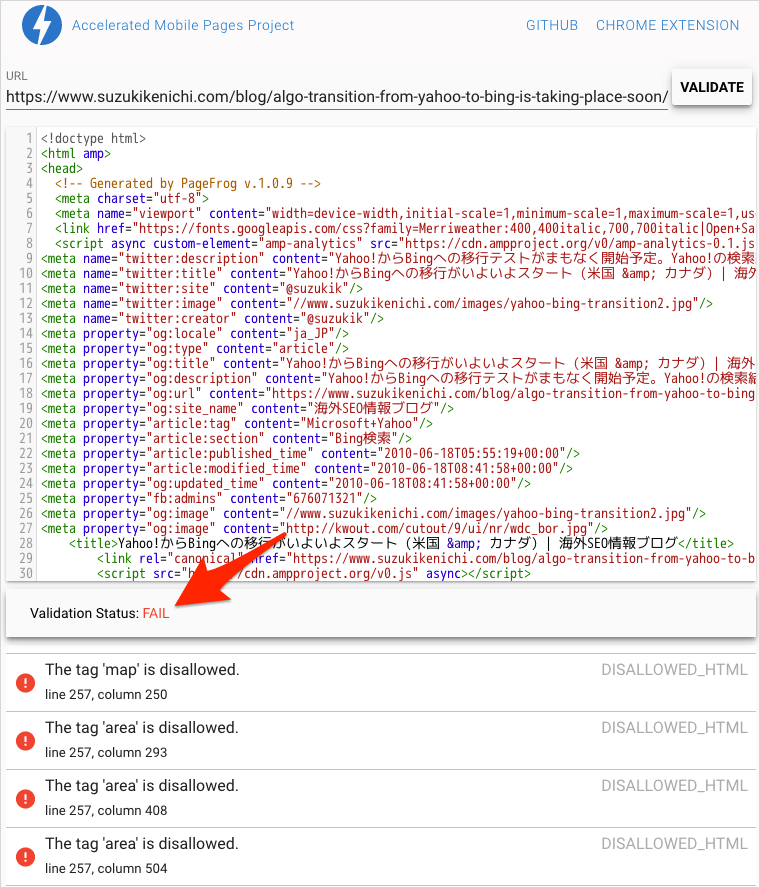Click DISALLOWED_HTML label on 'map' row
This screenshot has height=888, width=760.
coord(674,670)
